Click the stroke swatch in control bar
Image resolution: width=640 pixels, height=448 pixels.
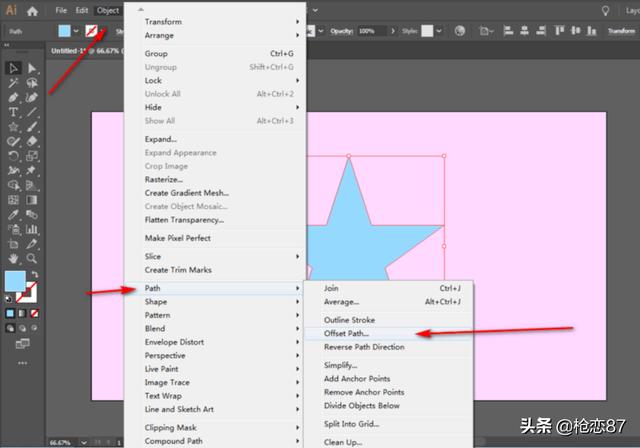(92, 31)
